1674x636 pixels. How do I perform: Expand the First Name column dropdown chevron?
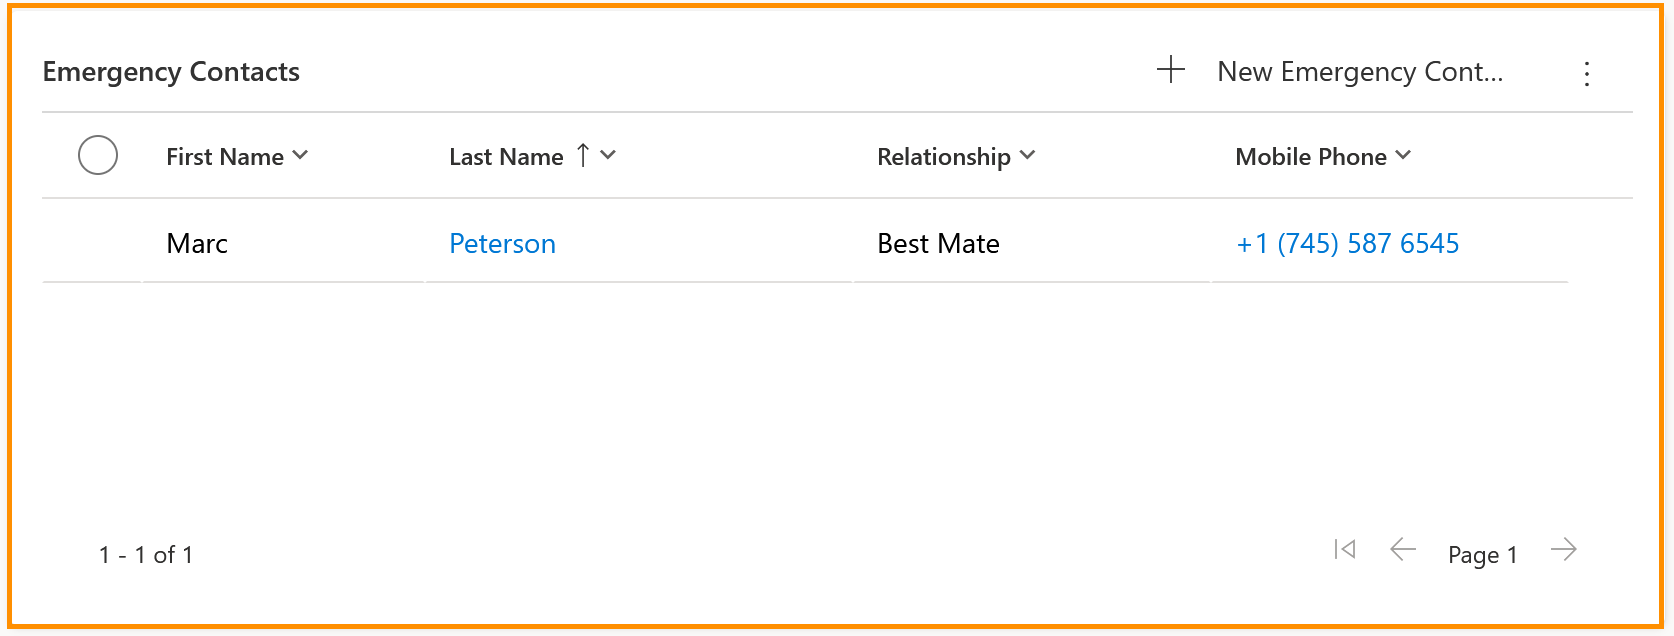click(x=300, y=155)
